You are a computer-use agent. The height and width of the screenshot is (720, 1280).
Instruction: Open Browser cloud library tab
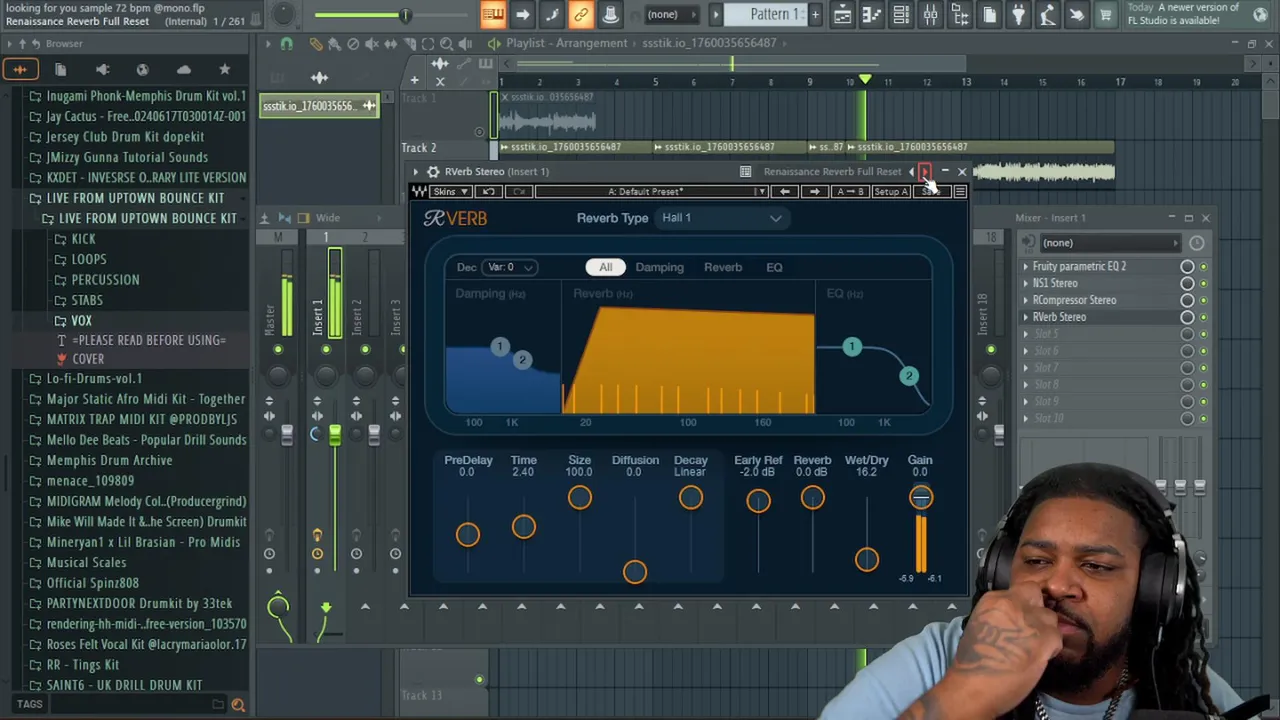183,69
